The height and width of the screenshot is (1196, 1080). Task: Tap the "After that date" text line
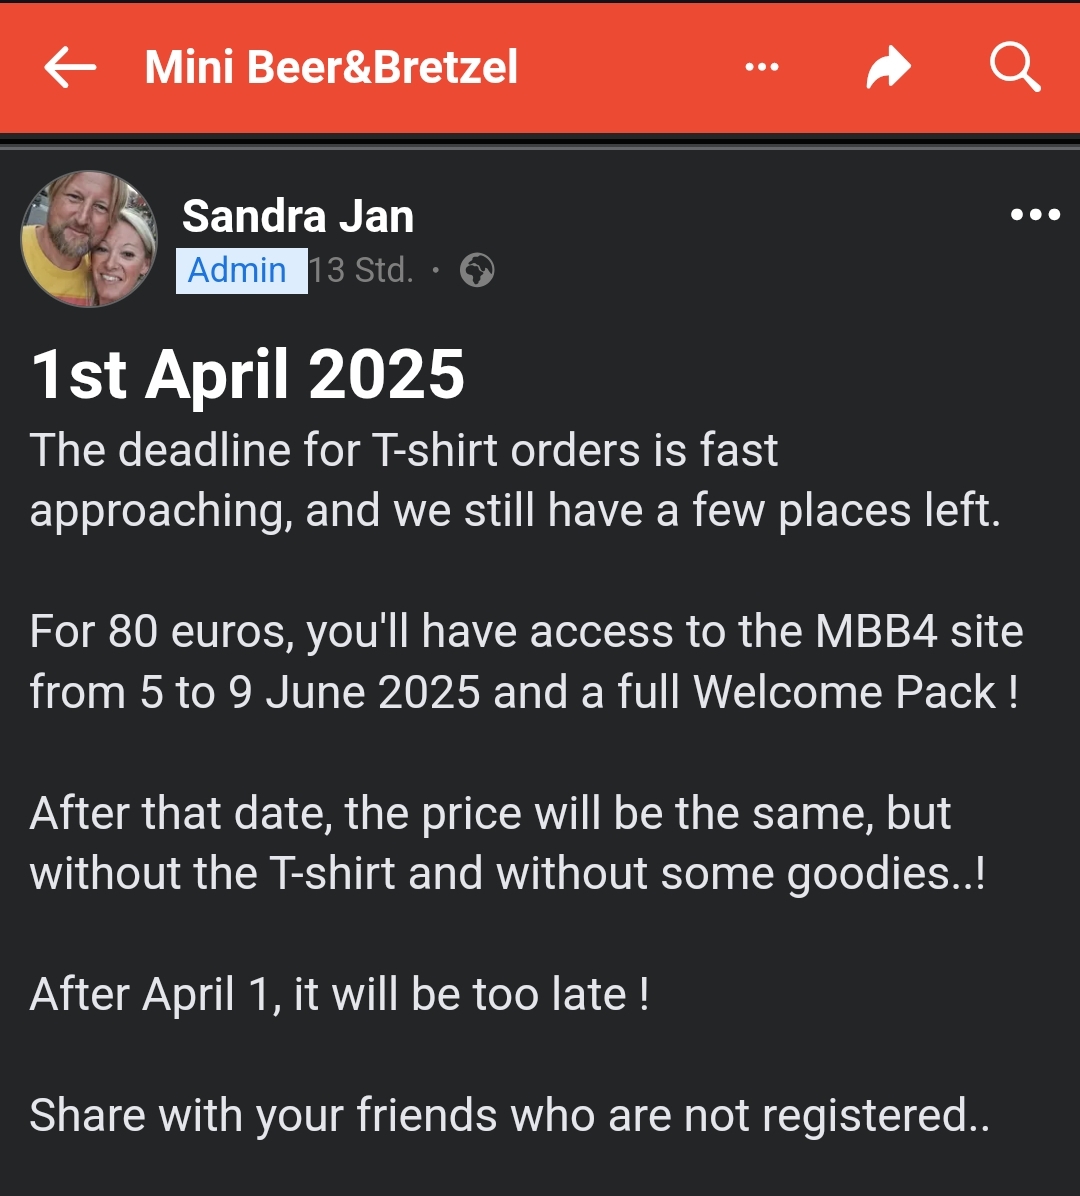click(490, 813)
